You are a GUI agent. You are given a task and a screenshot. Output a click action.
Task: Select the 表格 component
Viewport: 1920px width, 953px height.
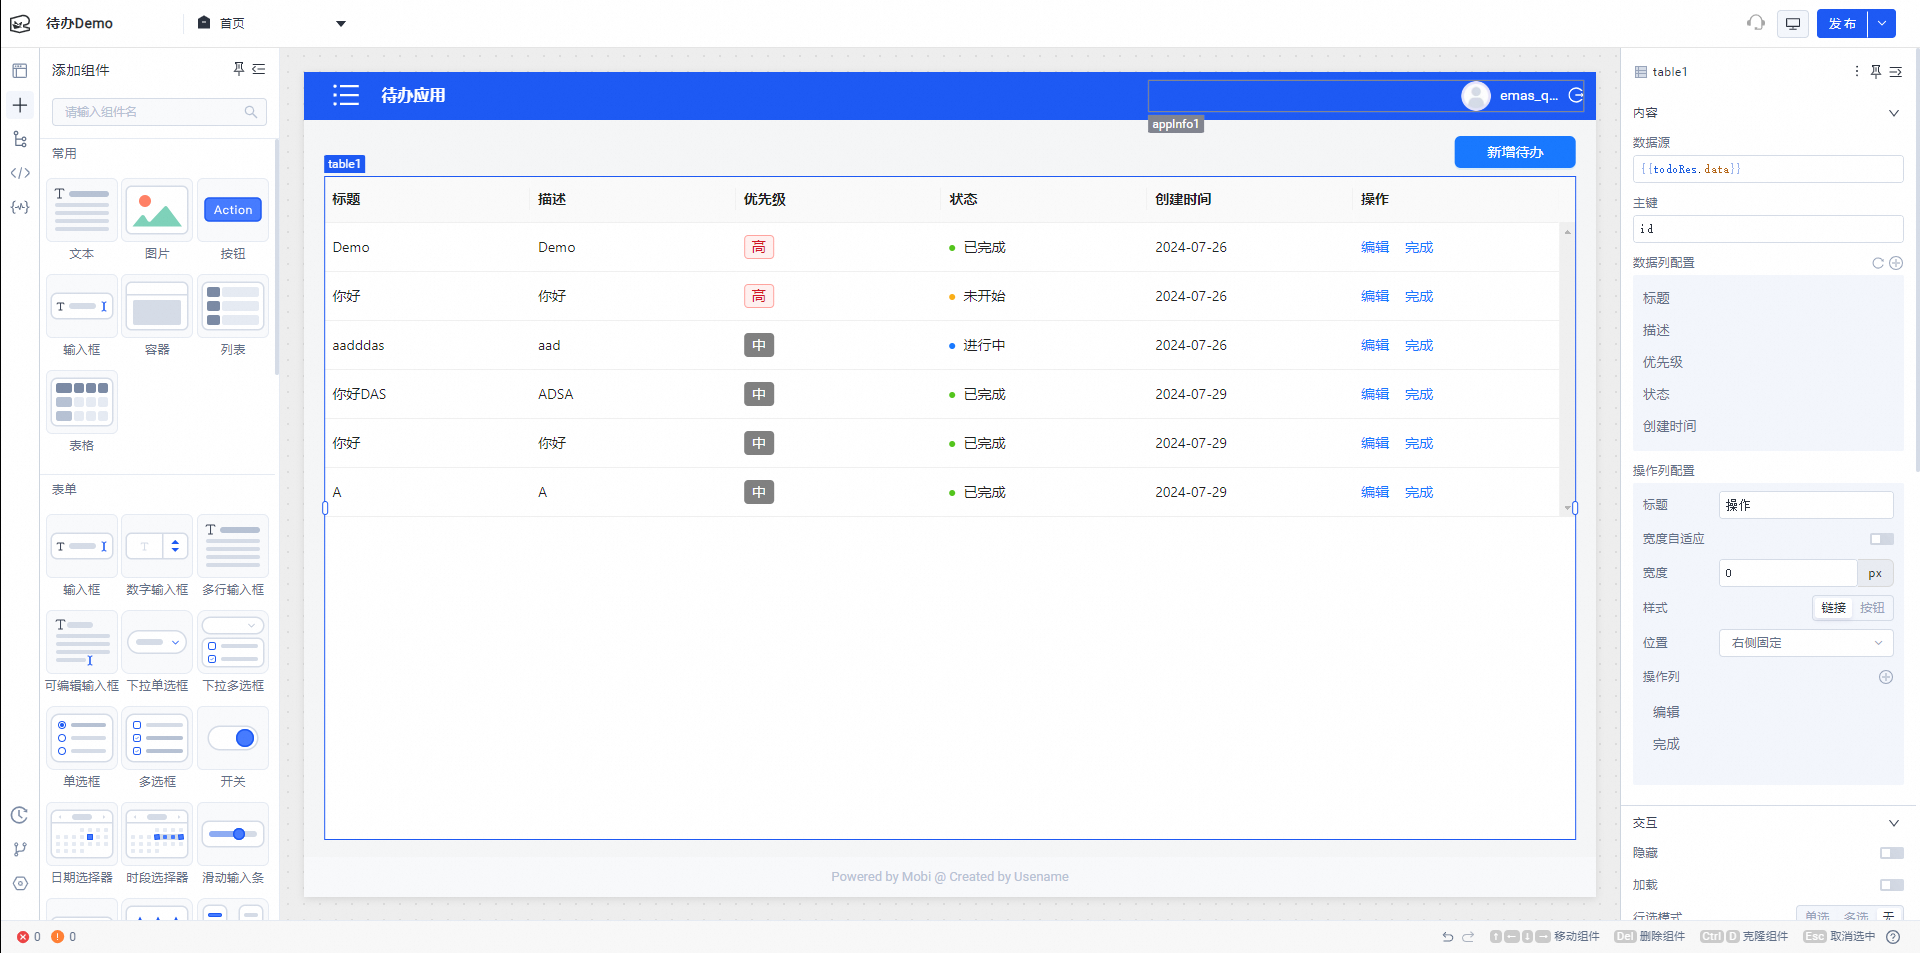[82, 412]
